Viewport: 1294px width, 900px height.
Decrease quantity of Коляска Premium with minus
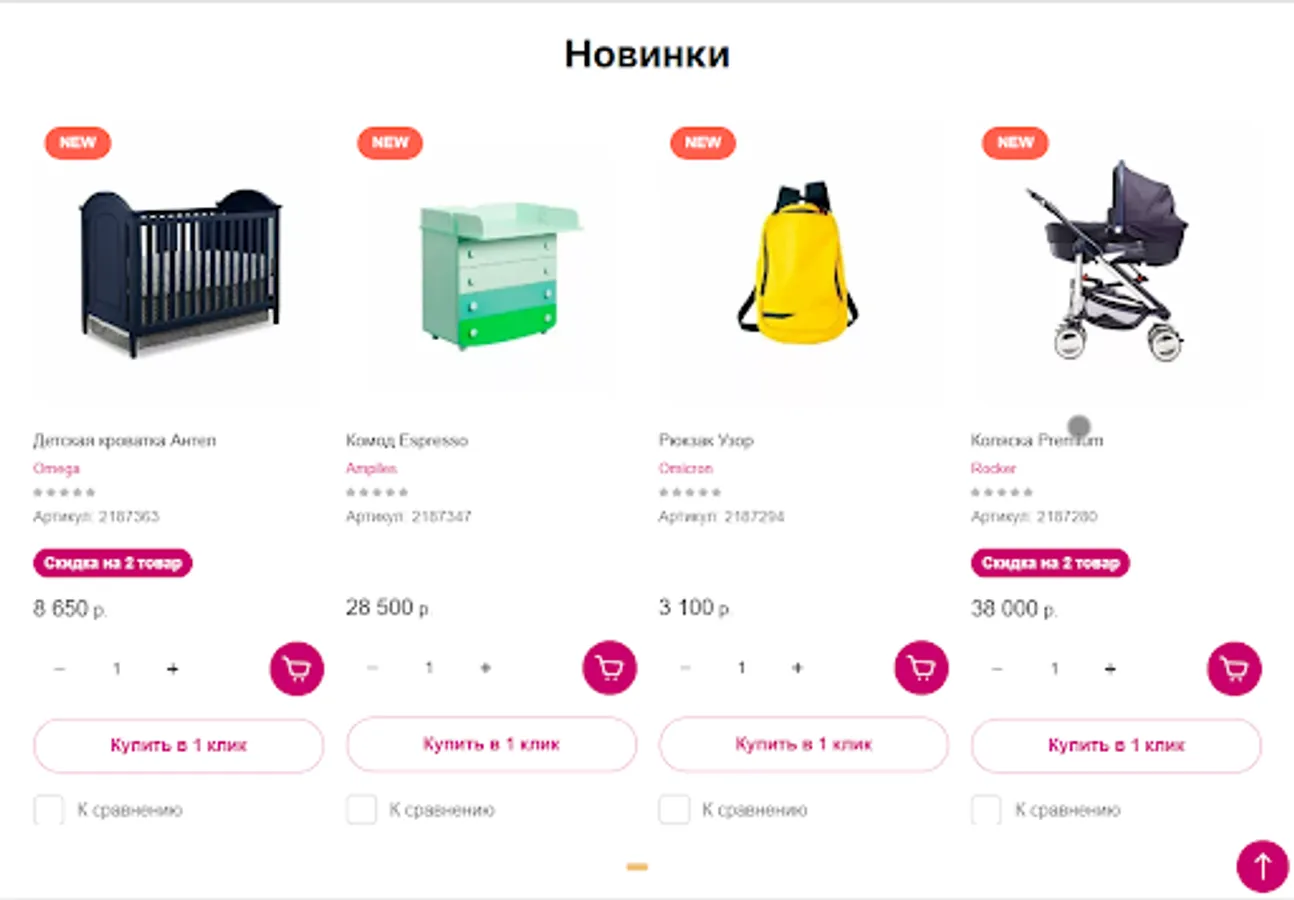click(997, 669)
